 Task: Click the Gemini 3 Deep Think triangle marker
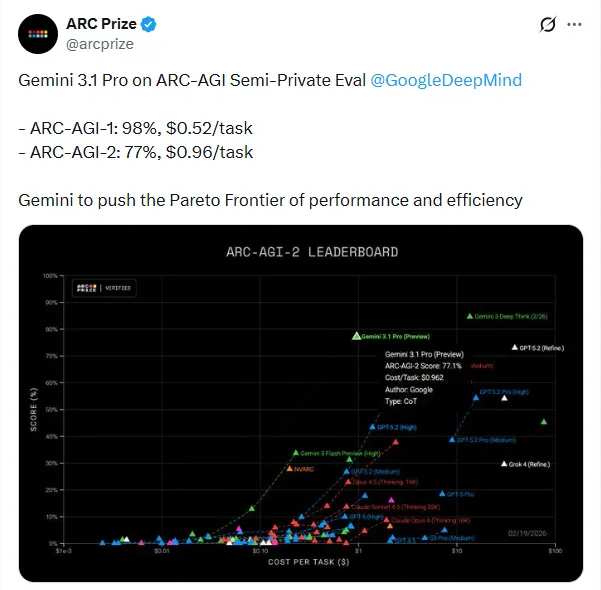469,316
